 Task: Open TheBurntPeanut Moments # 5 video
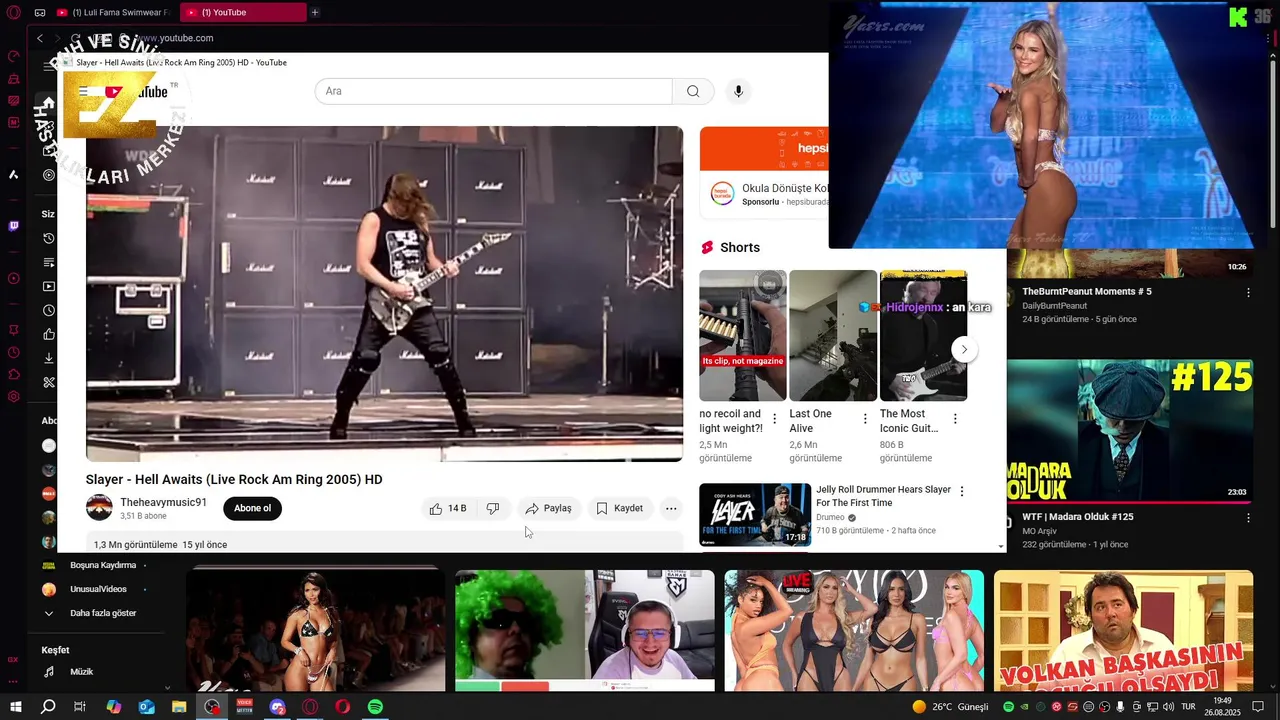click(1087, 291)
